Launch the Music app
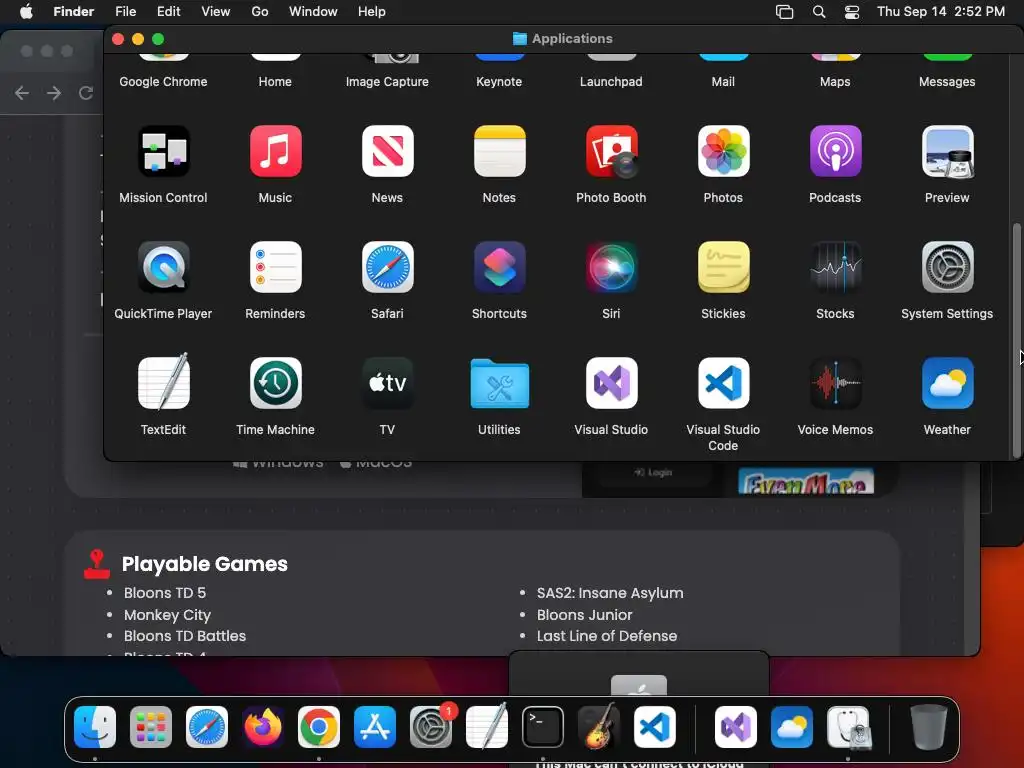This screenshot has width=1024, height=768. [x=276, y=152]
